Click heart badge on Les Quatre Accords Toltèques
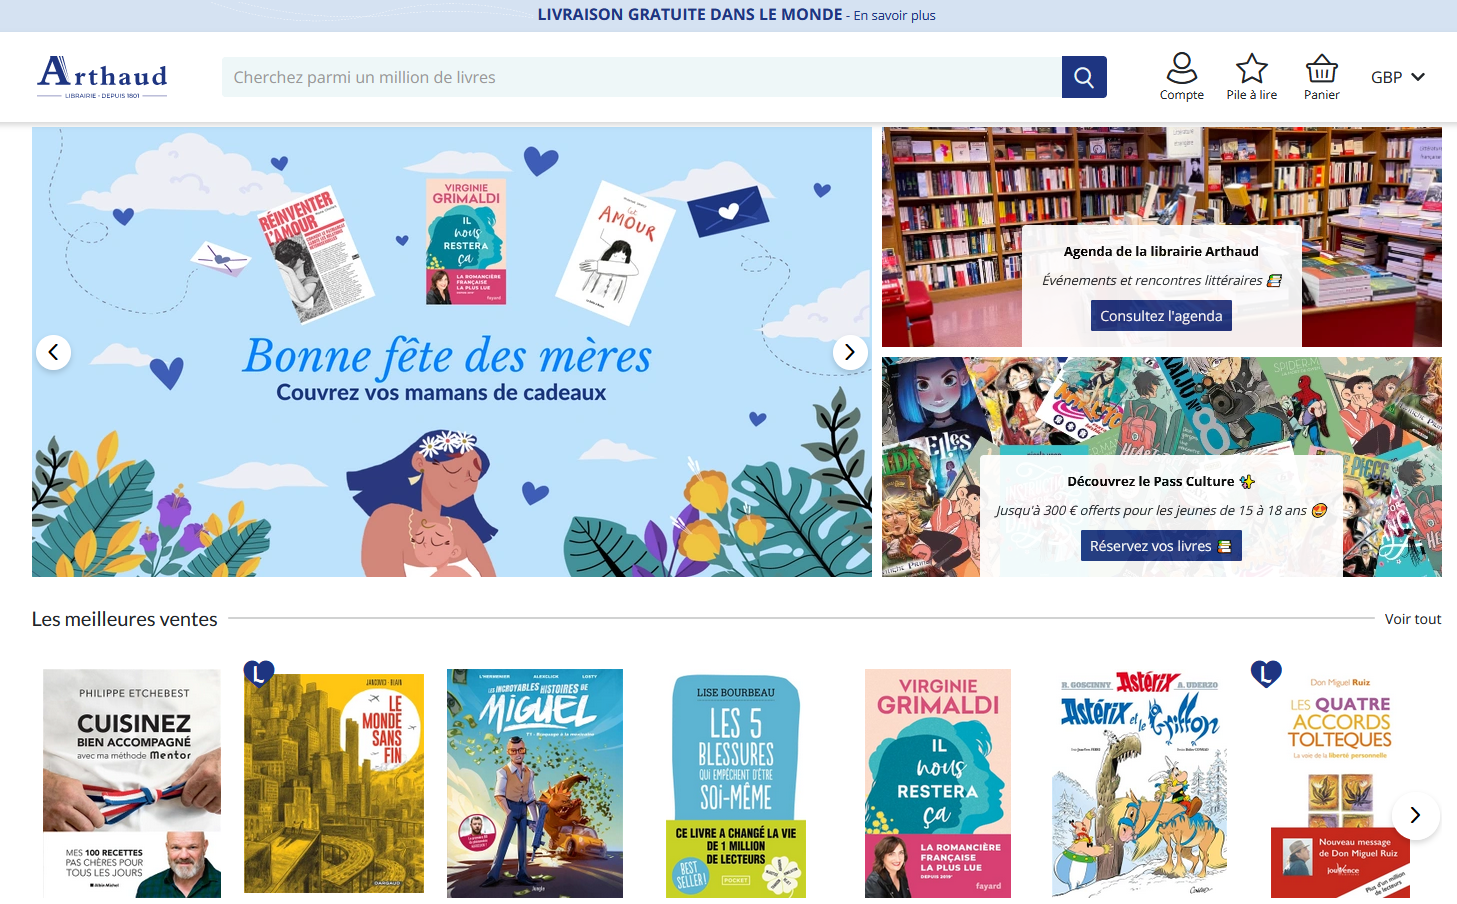 (1266, 674)
